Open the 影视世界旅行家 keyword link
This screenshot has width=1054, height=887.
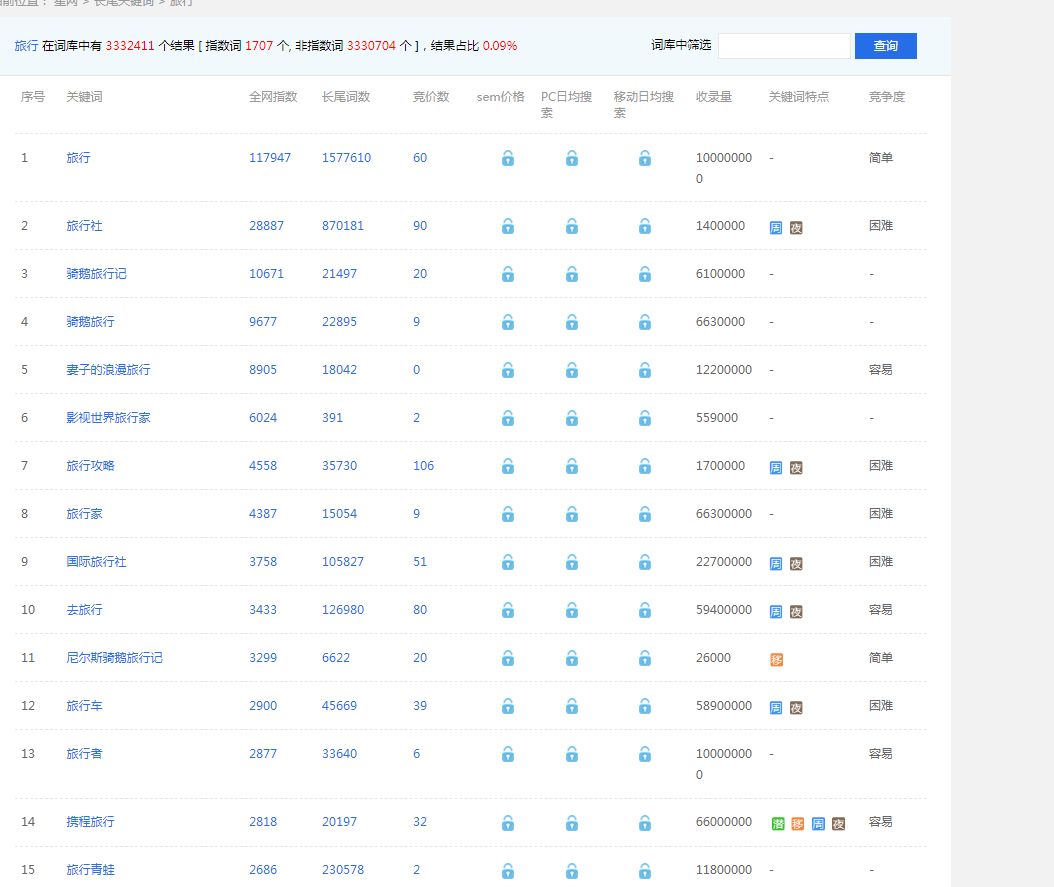click(108, 418)
